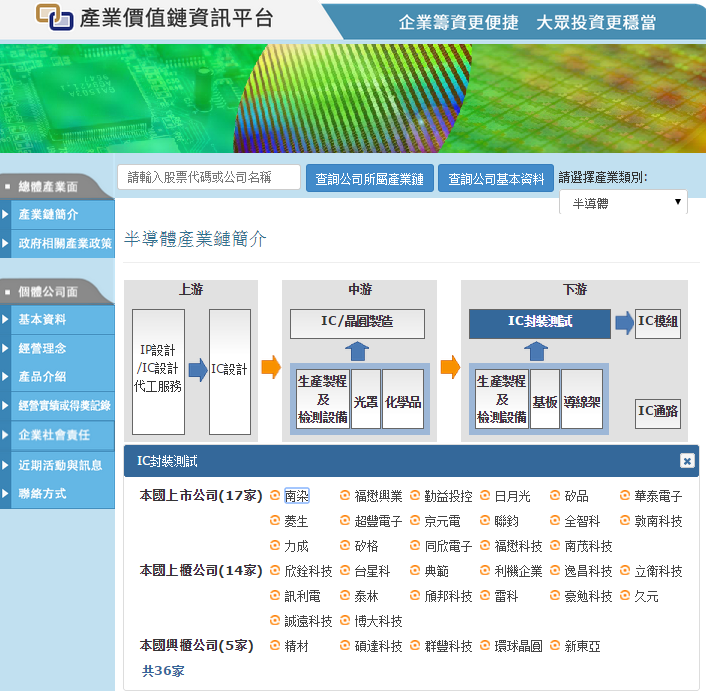
Task: Open company link 南茂科技
Action: tap(588, 546)
